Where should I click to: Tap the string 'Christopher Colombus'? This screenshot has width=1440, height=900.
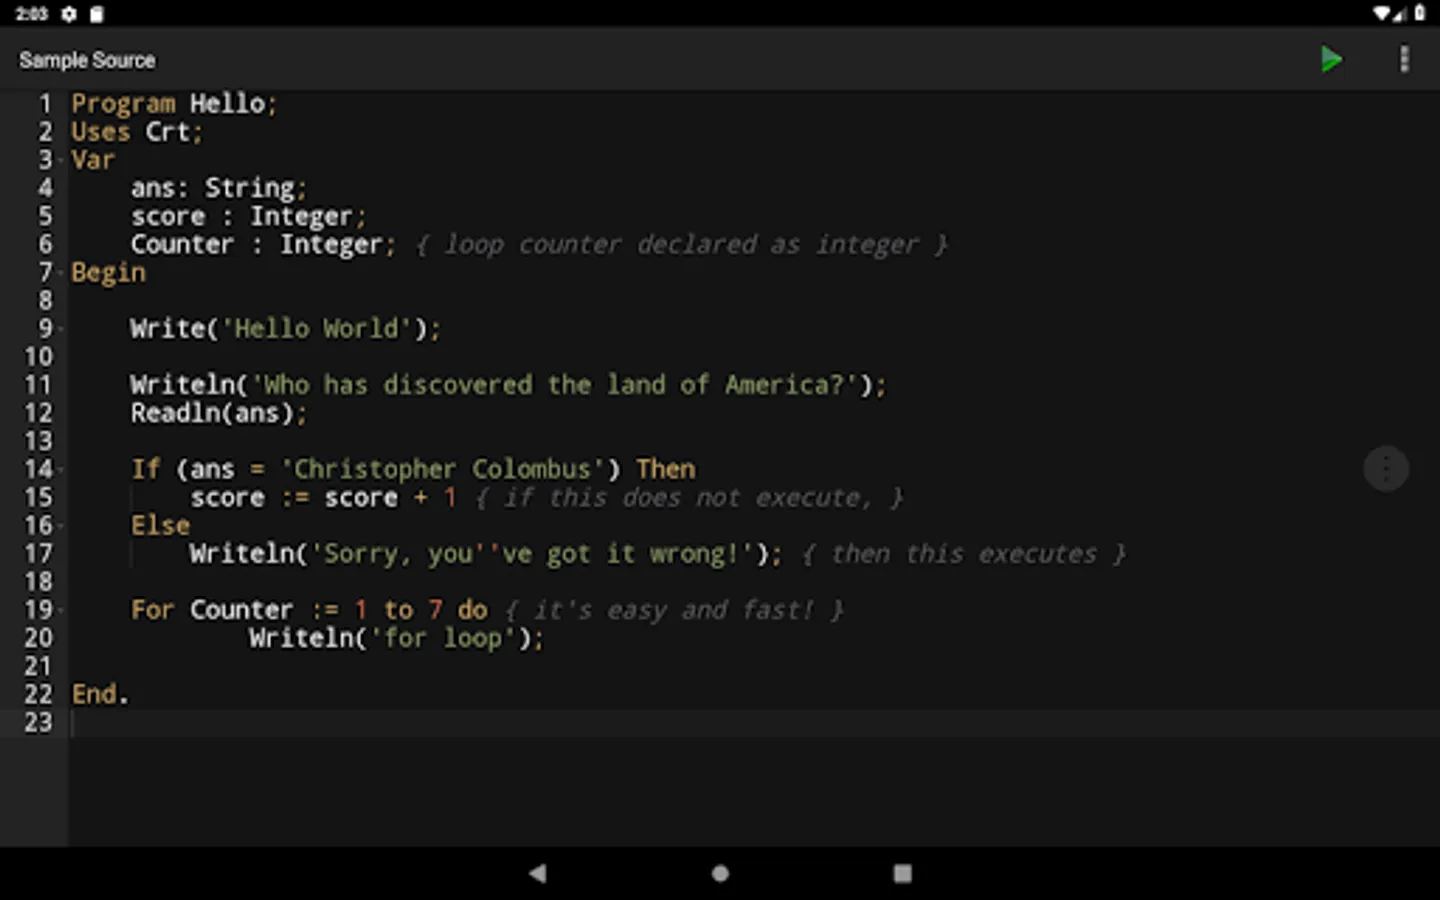click(442, 469)
